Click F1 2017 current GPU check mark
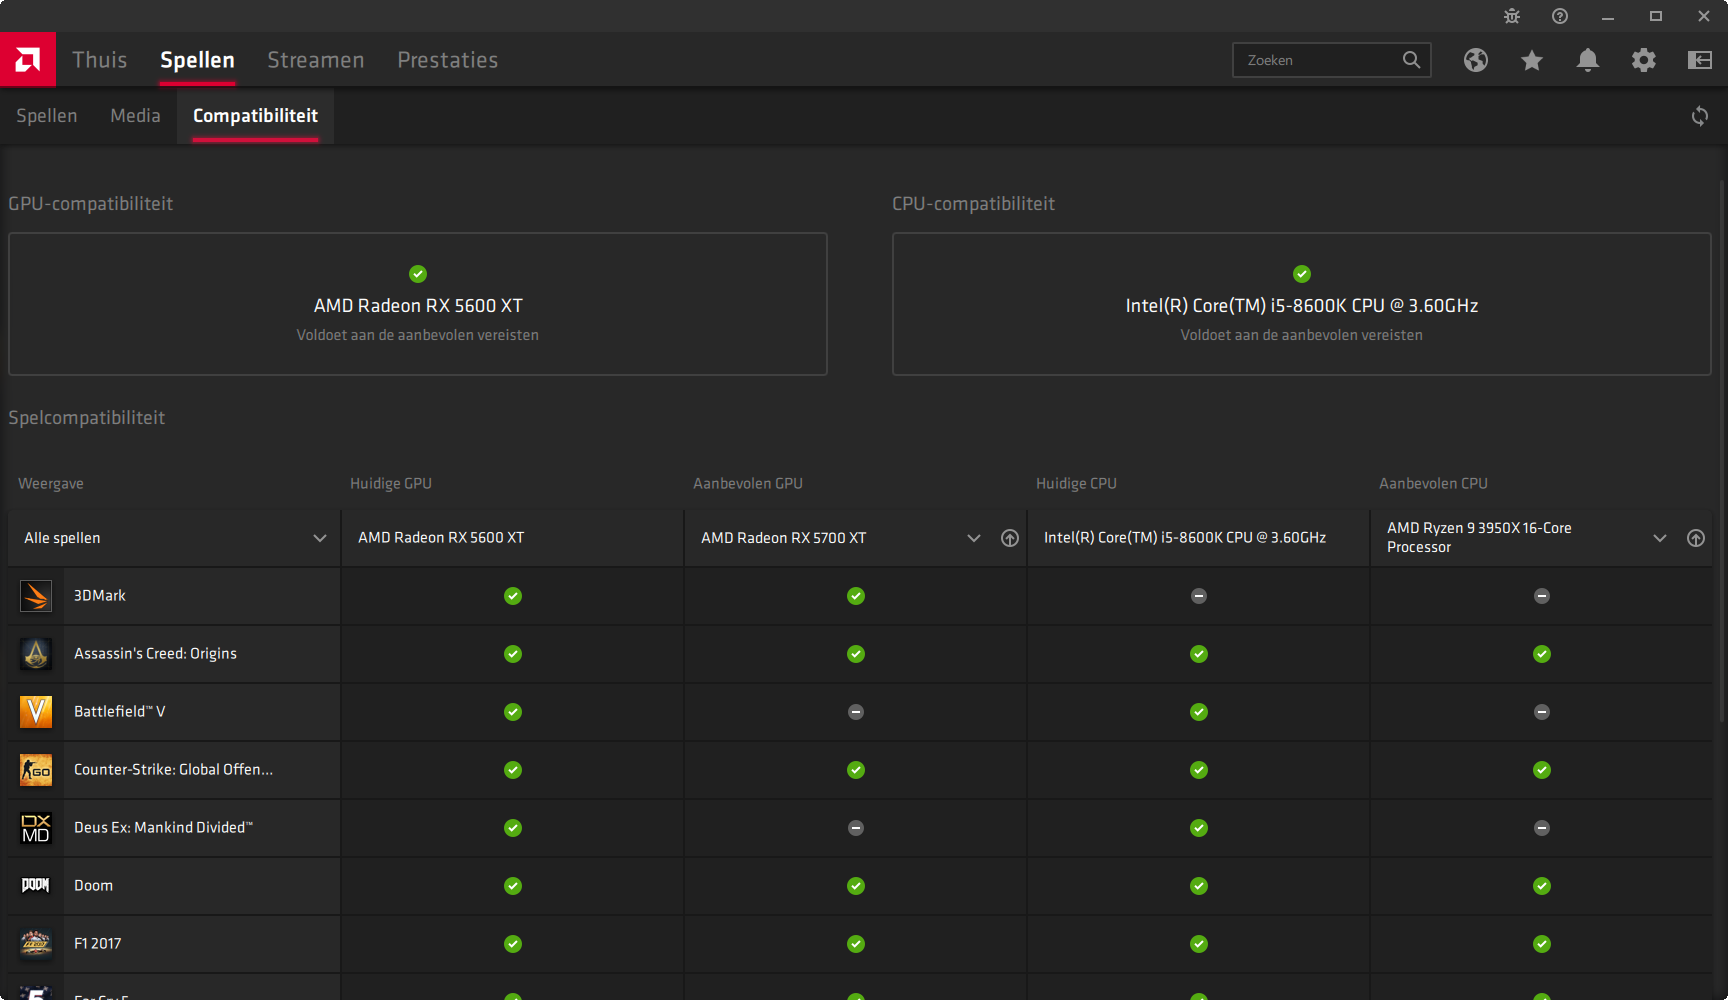Screen dimensions: 1728x1000 513,944
